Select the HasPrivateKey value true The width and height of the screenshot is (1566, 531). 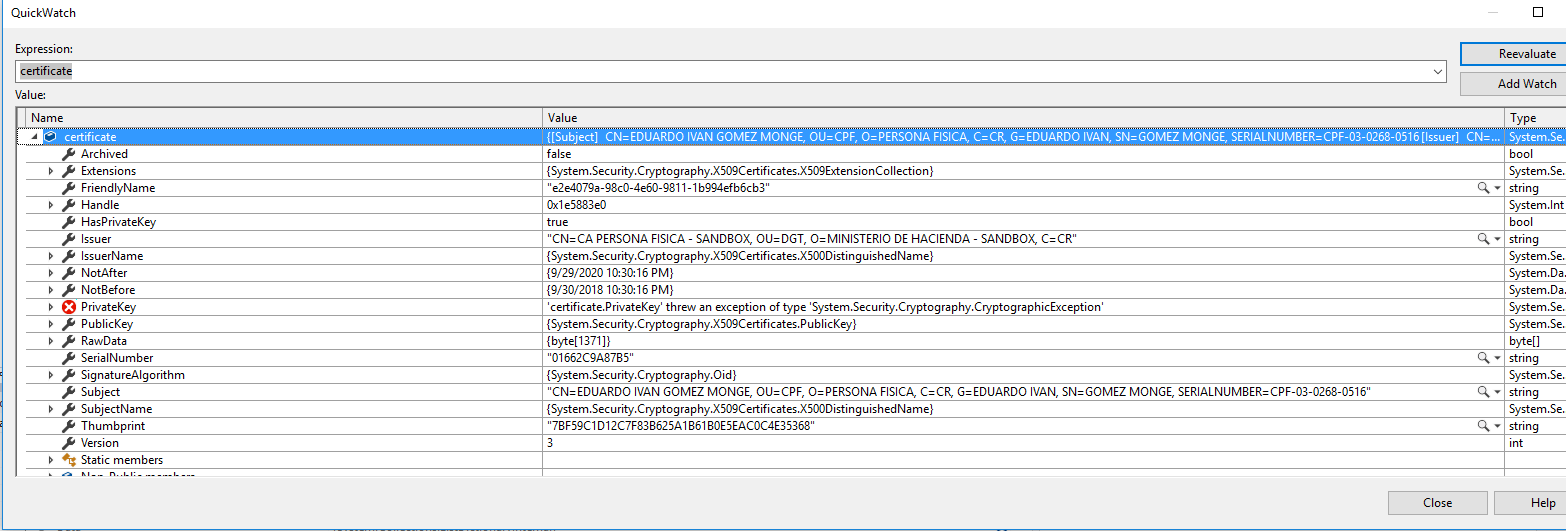pos(557,222)
